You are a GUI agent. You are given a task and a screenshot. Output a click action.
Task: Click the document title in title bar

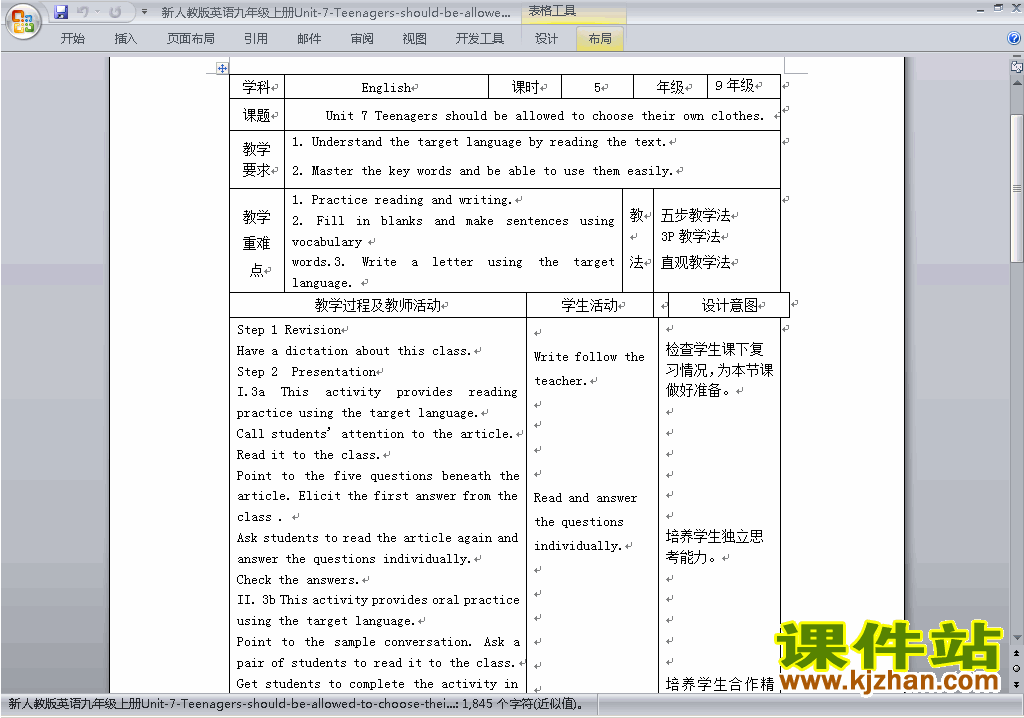[x=336, y=12]
